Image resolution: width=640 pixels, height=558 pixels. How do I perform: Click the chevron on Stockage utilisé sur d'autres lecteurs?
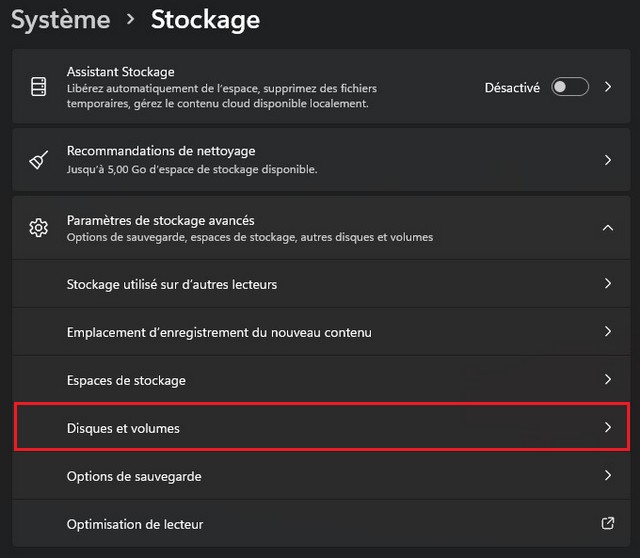tap(608, 284)
